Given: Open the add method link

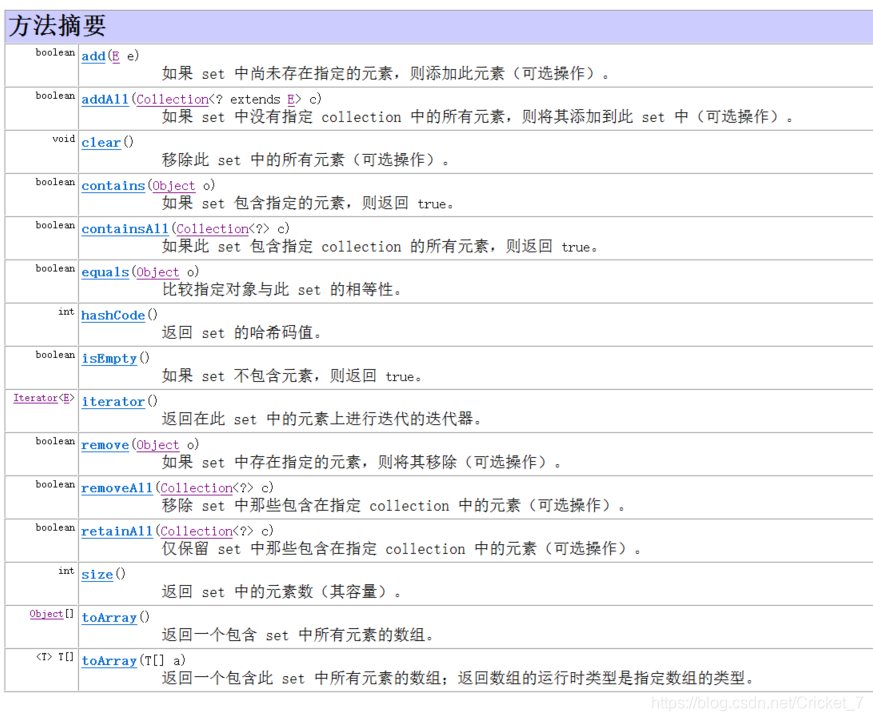Looking at the screenshot, I should pos(94,56).
